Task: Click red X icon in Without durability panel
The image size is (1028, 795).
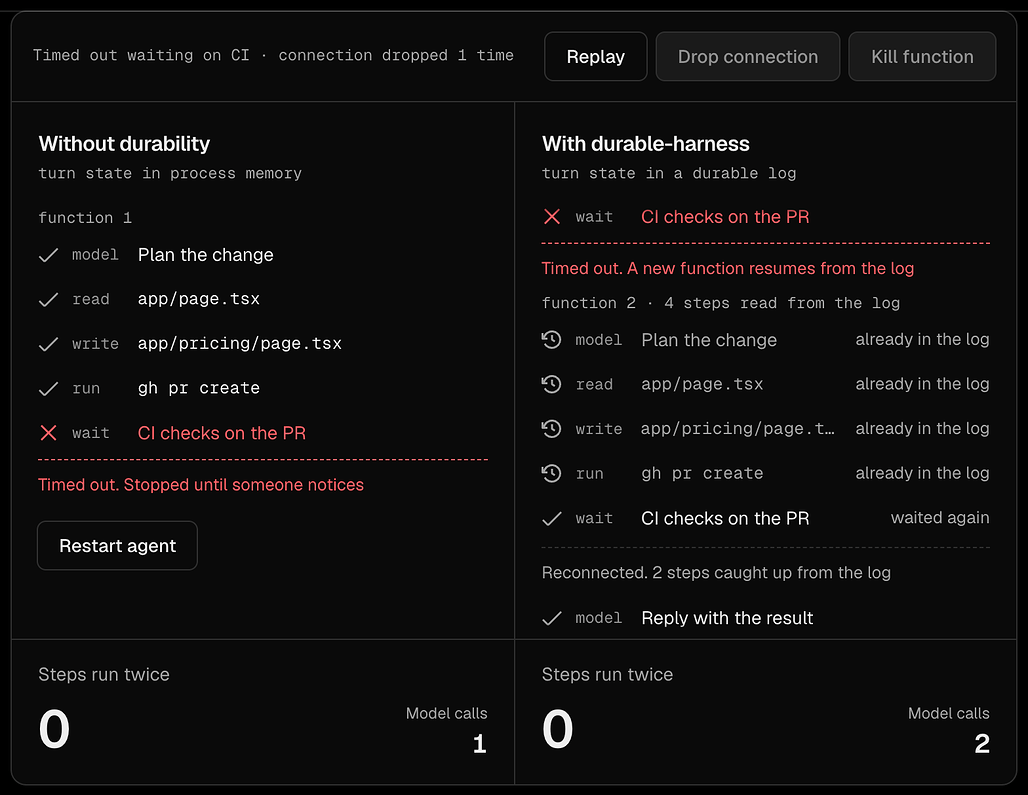Action: pyautogui.click(x=49, y=433)
